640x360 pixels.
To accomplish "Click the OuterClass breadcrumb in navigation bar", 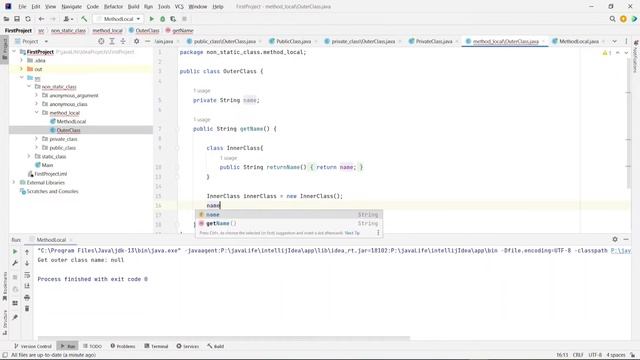I will (144, 31).
